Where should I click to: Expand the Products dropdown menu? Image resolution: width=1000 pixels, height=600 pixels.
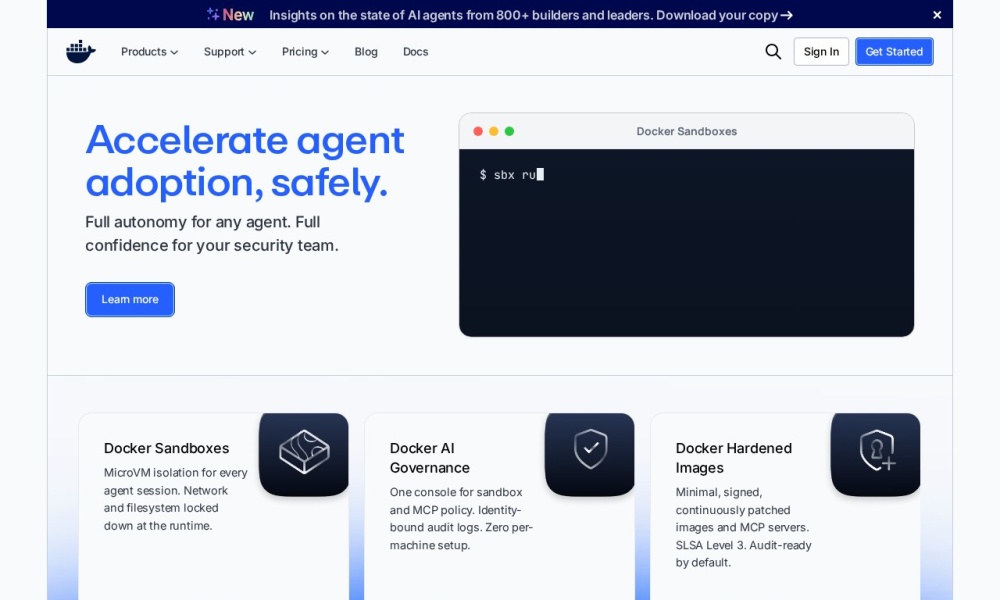(x=149, y=52)
